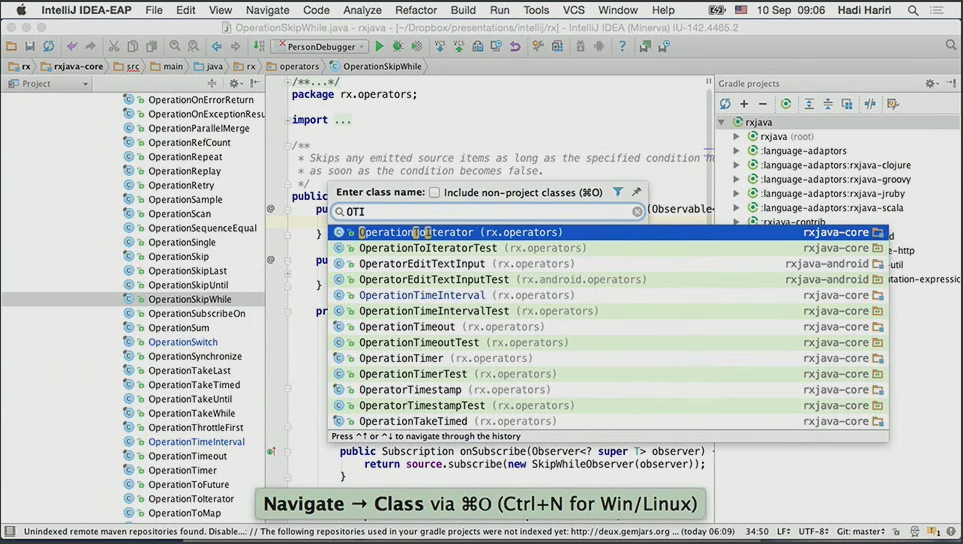Click the Git: master status widget
Screen dimensions: 963x544
click(x=862, y=531)
